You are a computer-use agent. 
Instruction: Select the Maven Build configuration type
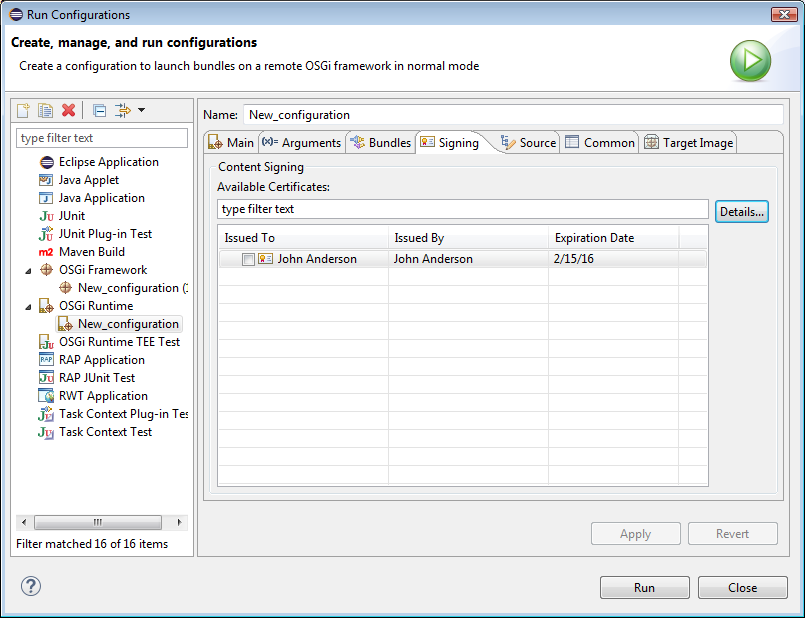91,252
